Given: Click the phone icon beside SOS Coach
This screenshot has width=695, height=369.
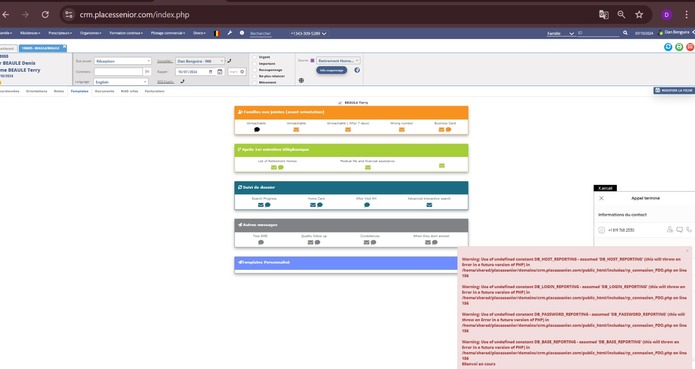Looking at the screenshot, I should point(182,82).
